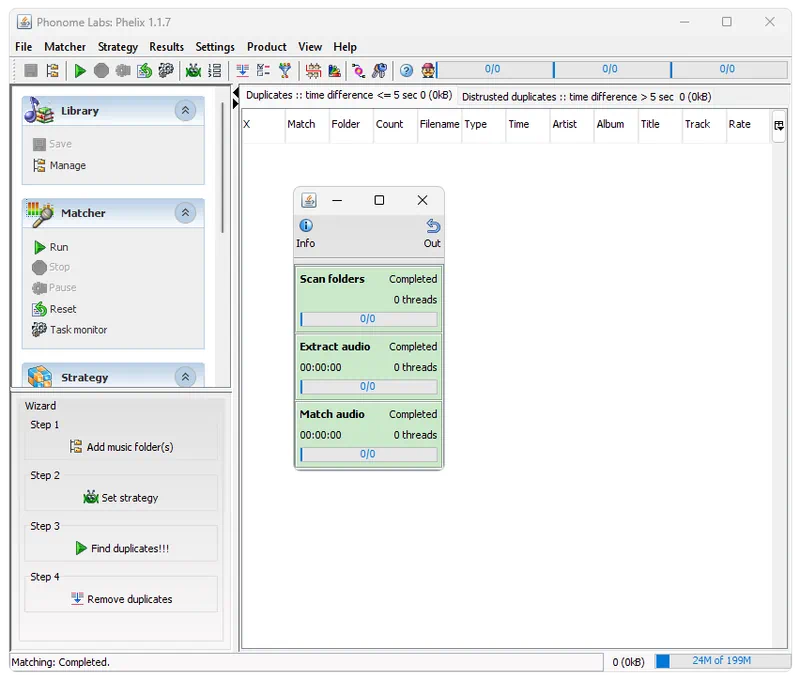Viewport: 800px width, 680px height.
Task: Sort by the Rate column header
Action: [748, 124]
